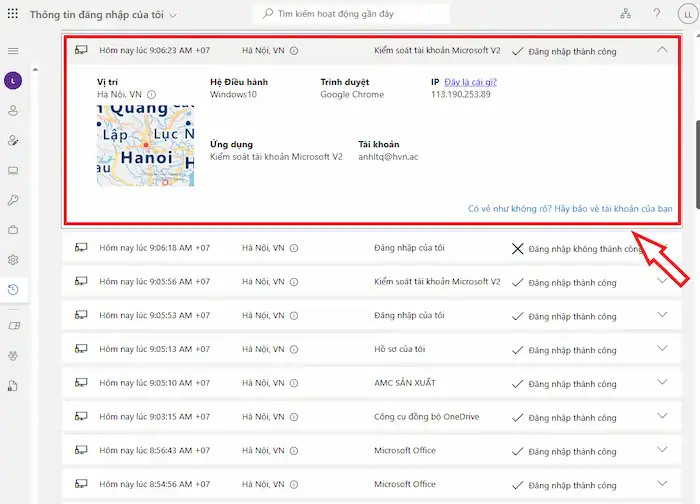Click the Windows10 operating system value

click(x=233, y=95)
